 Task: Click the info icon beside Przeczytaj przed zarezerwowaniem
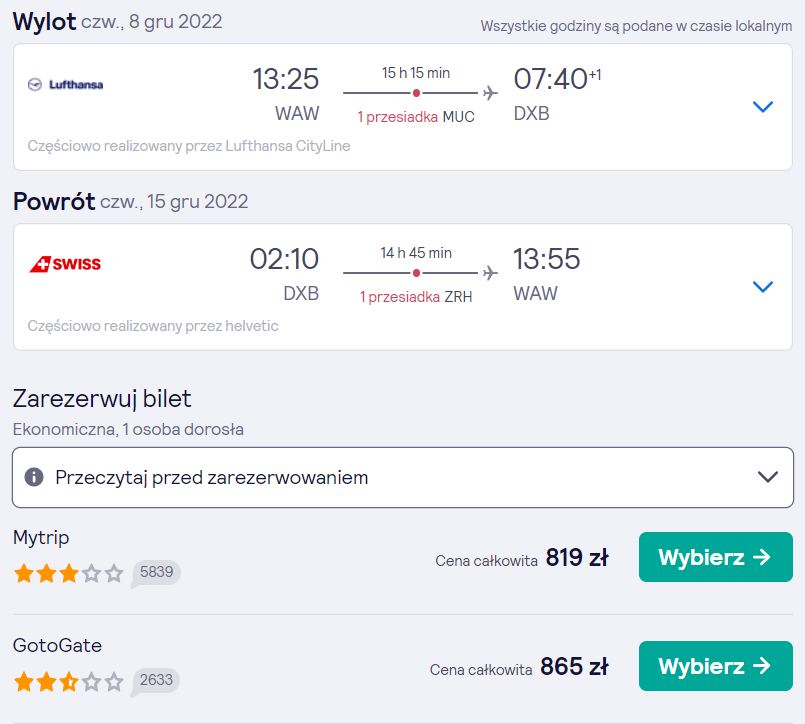pyautogui.click(x=34, y=477)
